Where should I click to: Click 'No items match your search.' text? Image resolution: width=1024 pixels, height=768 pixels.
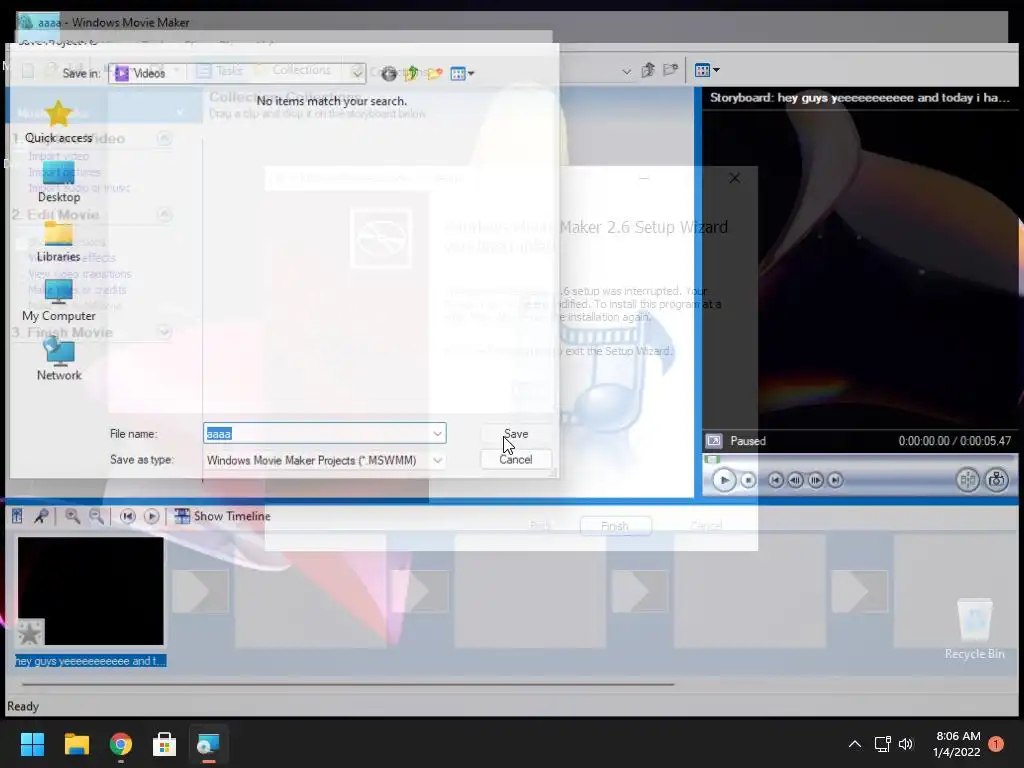point(332,101)
